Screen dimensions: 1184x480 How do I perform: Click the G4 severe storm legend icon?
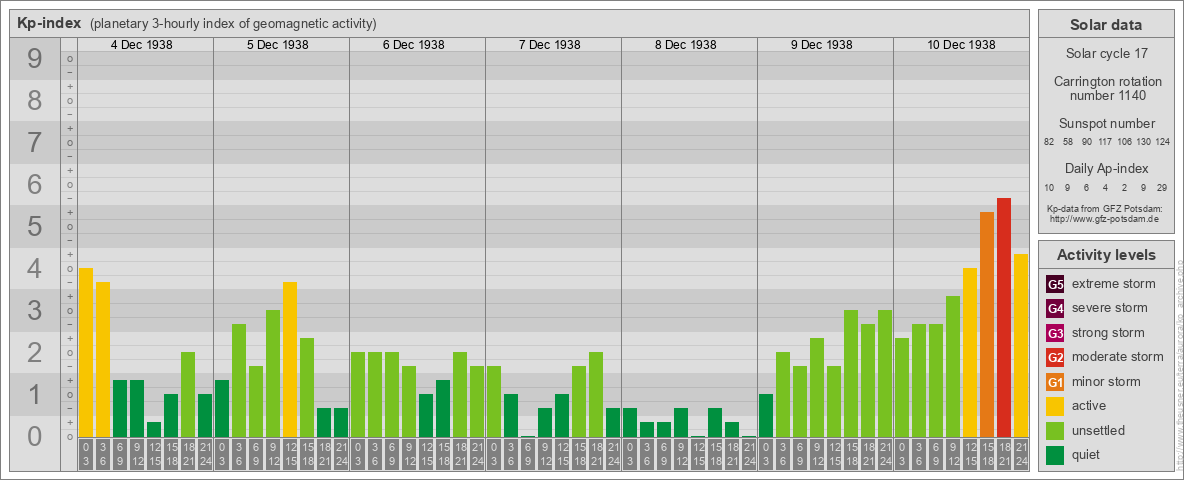pyautogui.click(x=1055, y=309)
